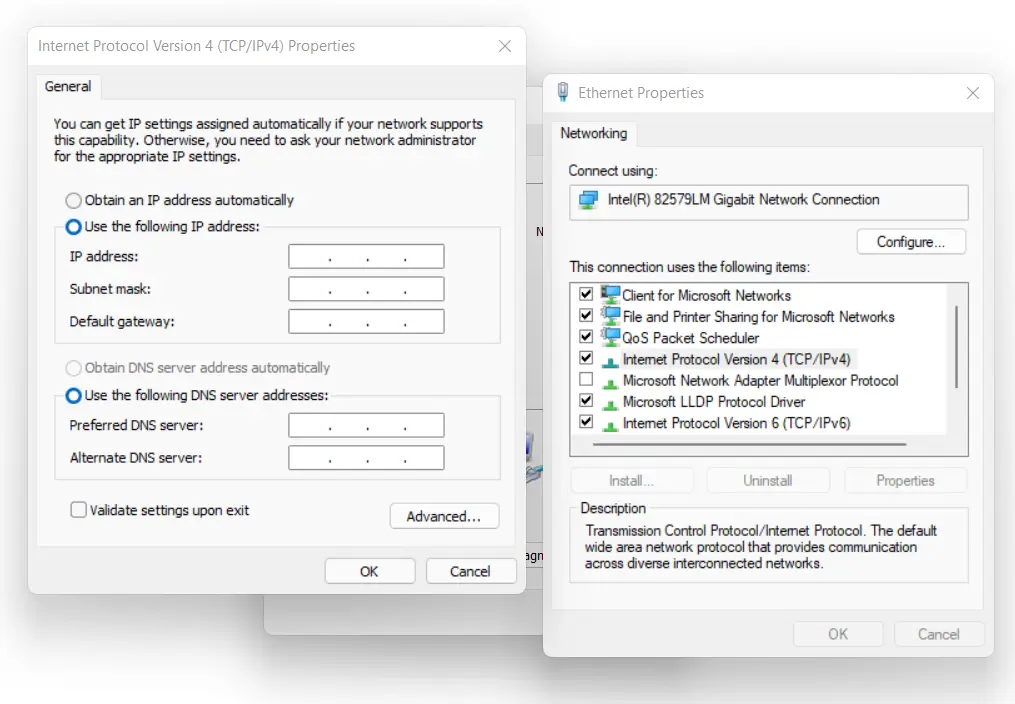Click Configure... in Ethernet Properties
This screenshot has height=704, width=1015.
point(911,242)
